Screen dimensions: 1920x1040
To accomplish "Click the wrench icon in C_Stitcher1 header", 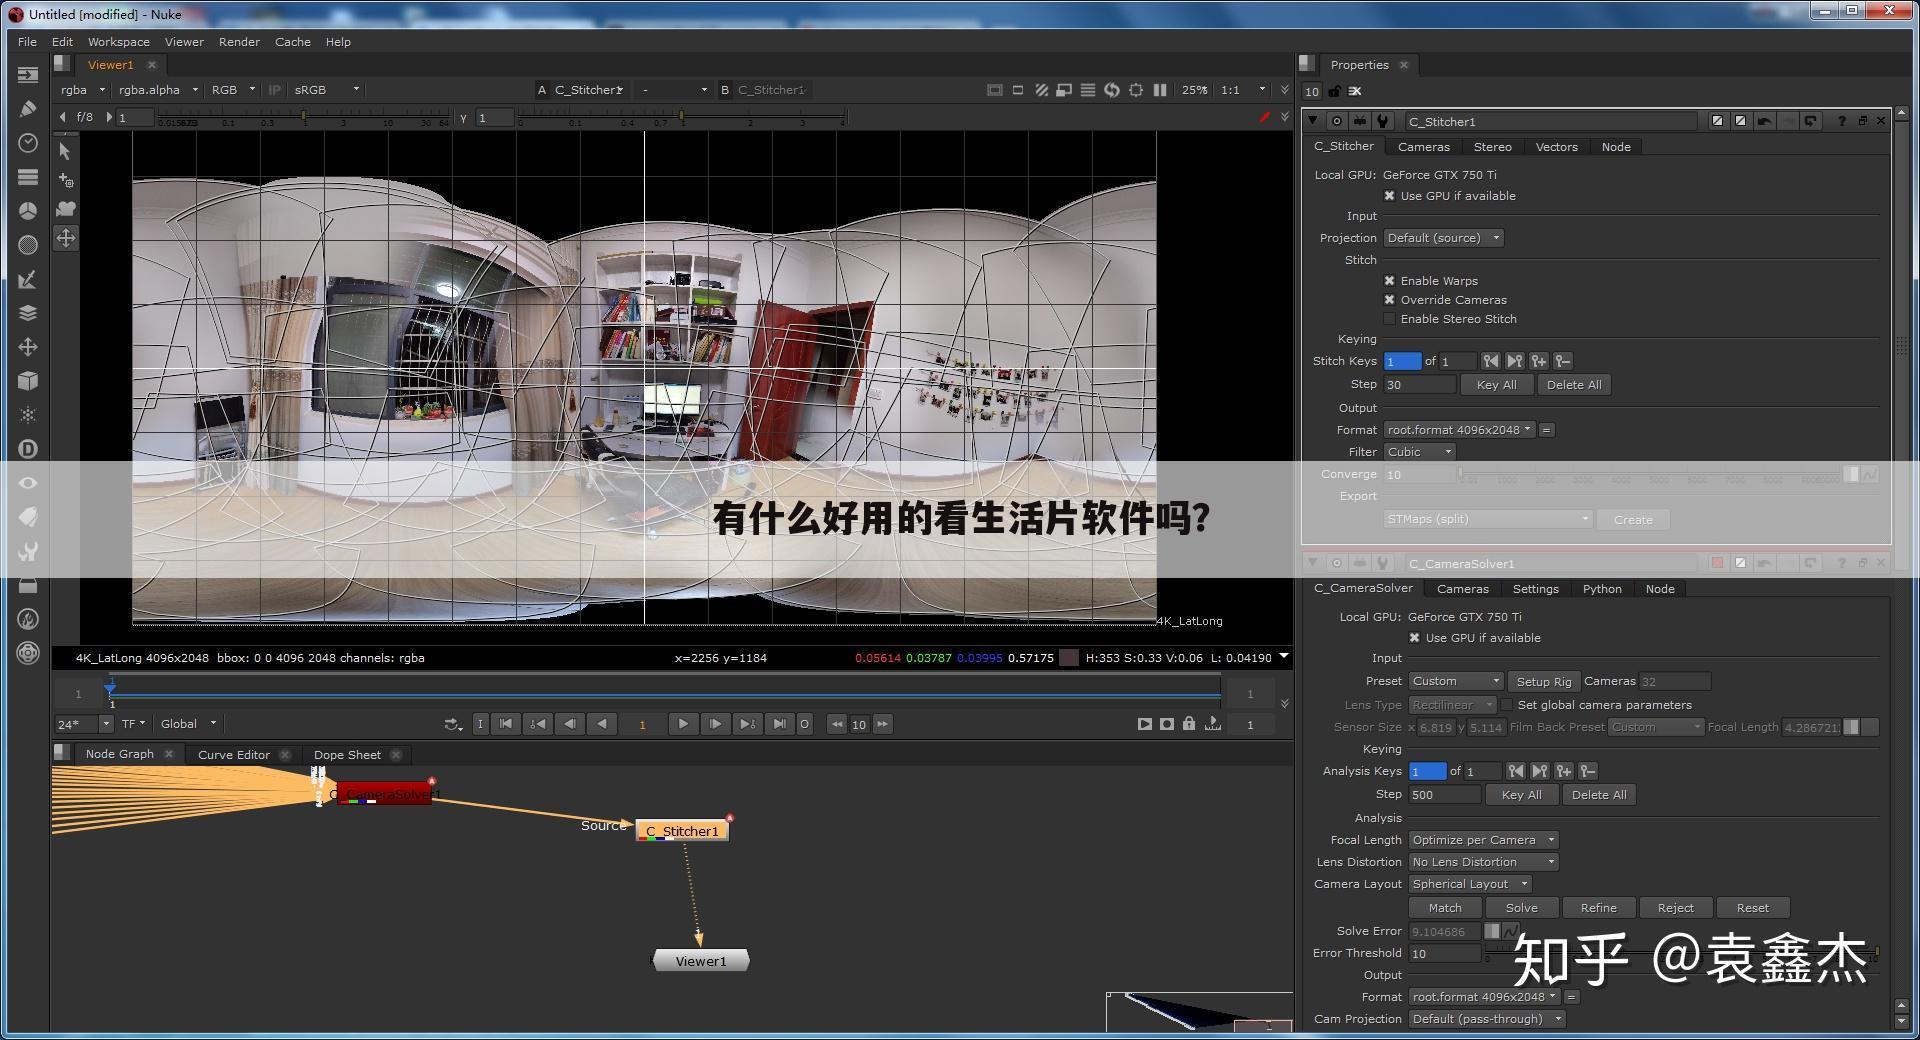I will 1383,121.
